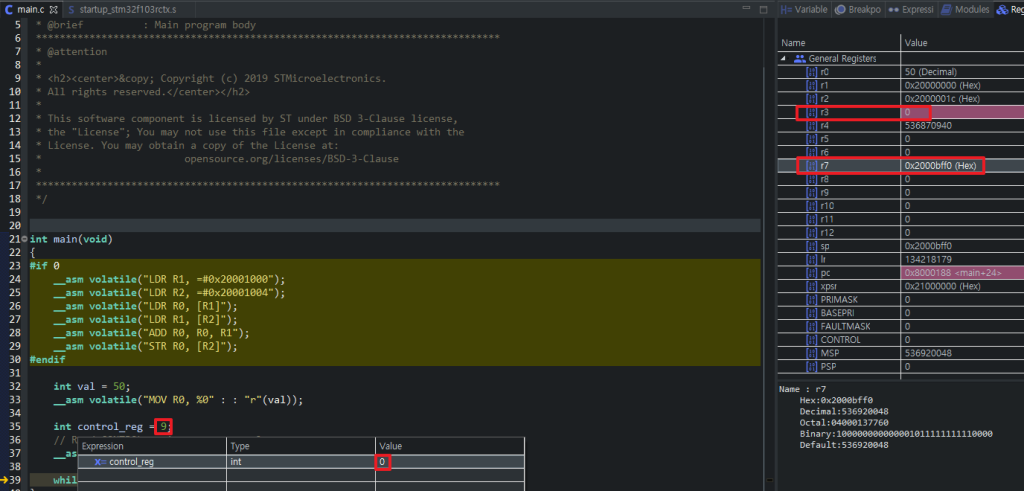
Task: Place cursor on 'int val = 50;' line
Action: coord(93,387)
